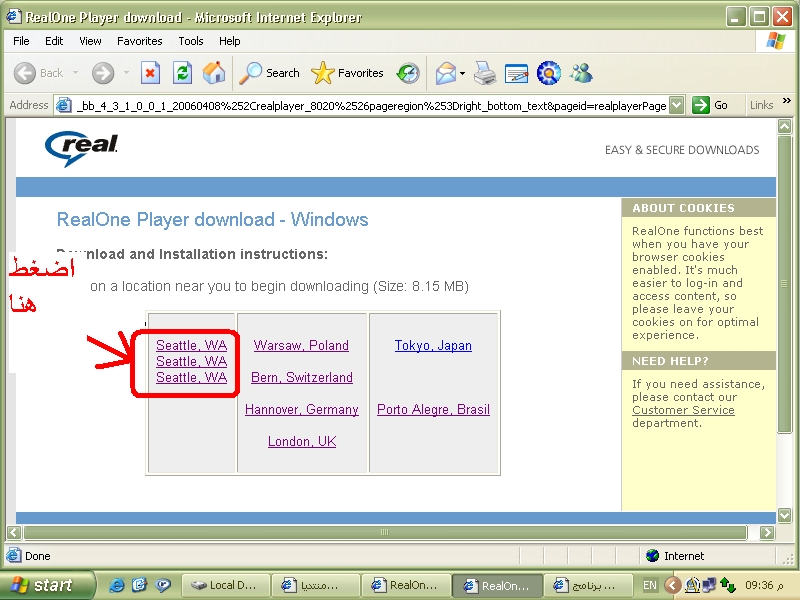Open the File menu
Screen dimensions: 800x600
(21, 41)
